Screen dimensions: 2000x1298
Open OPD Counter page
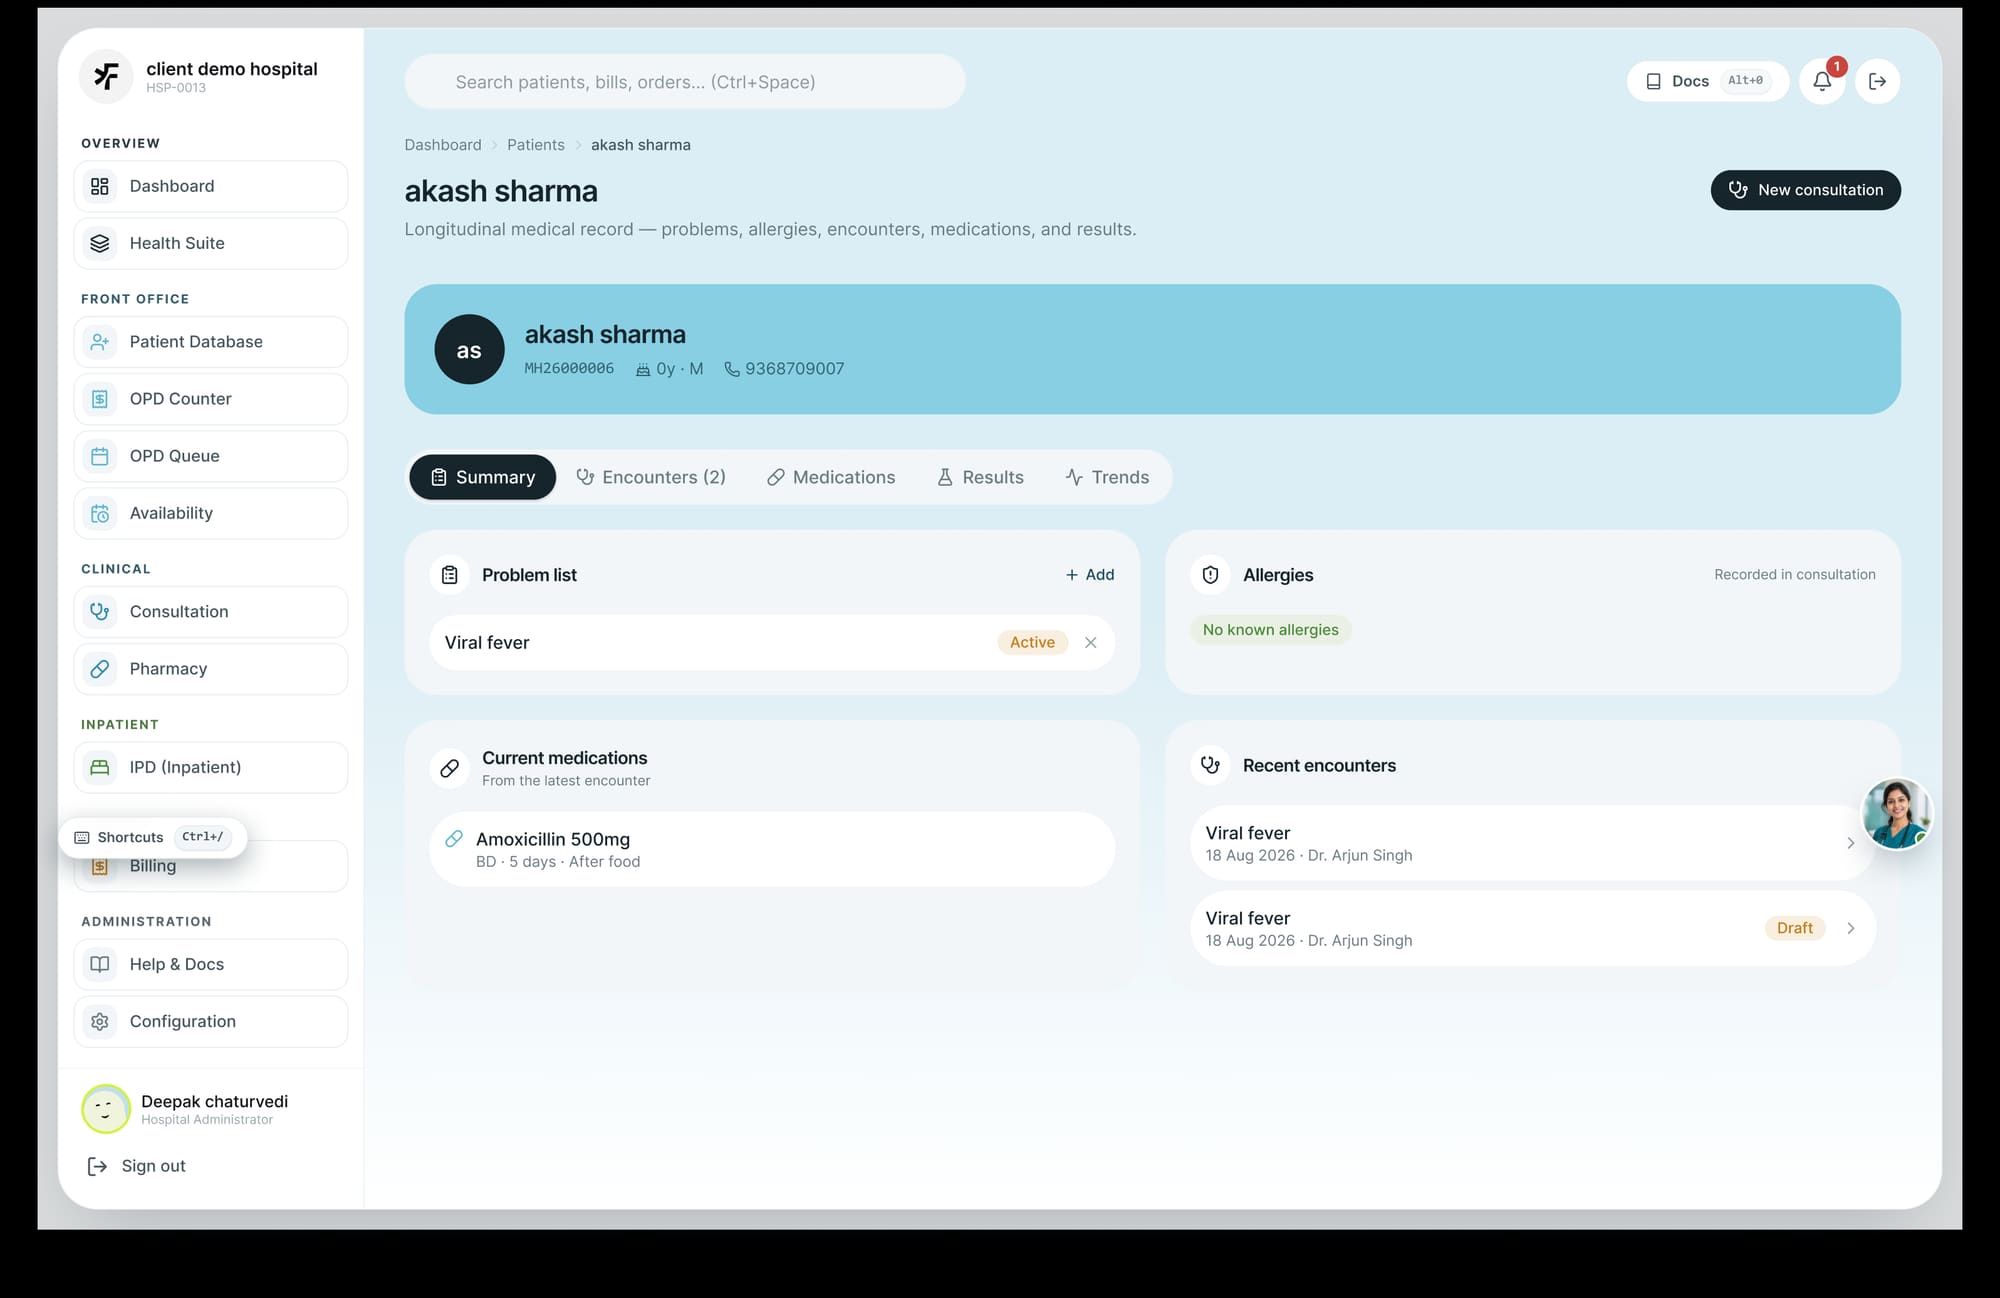tap(211, 399)
